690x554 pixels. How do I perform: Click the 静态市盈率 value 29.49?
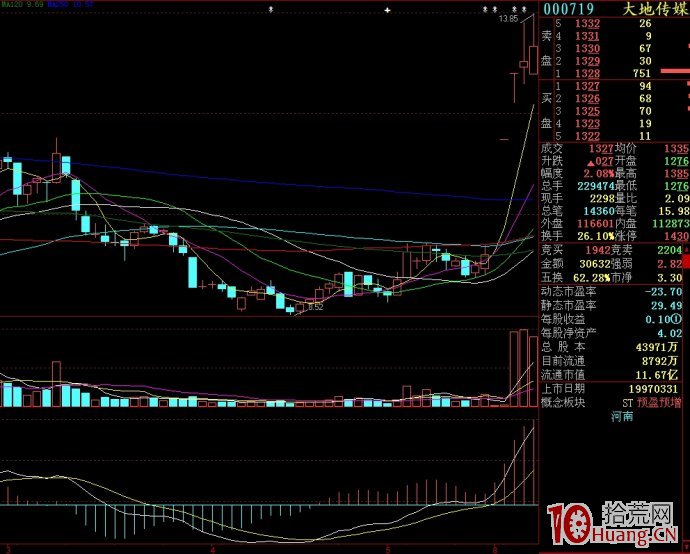pos(666,305)
